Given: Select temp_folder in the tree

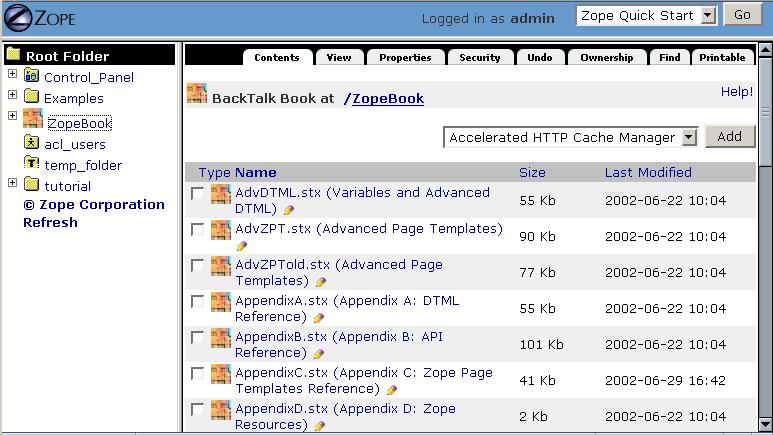Looking at the screenshot, I should pos(83,165).
